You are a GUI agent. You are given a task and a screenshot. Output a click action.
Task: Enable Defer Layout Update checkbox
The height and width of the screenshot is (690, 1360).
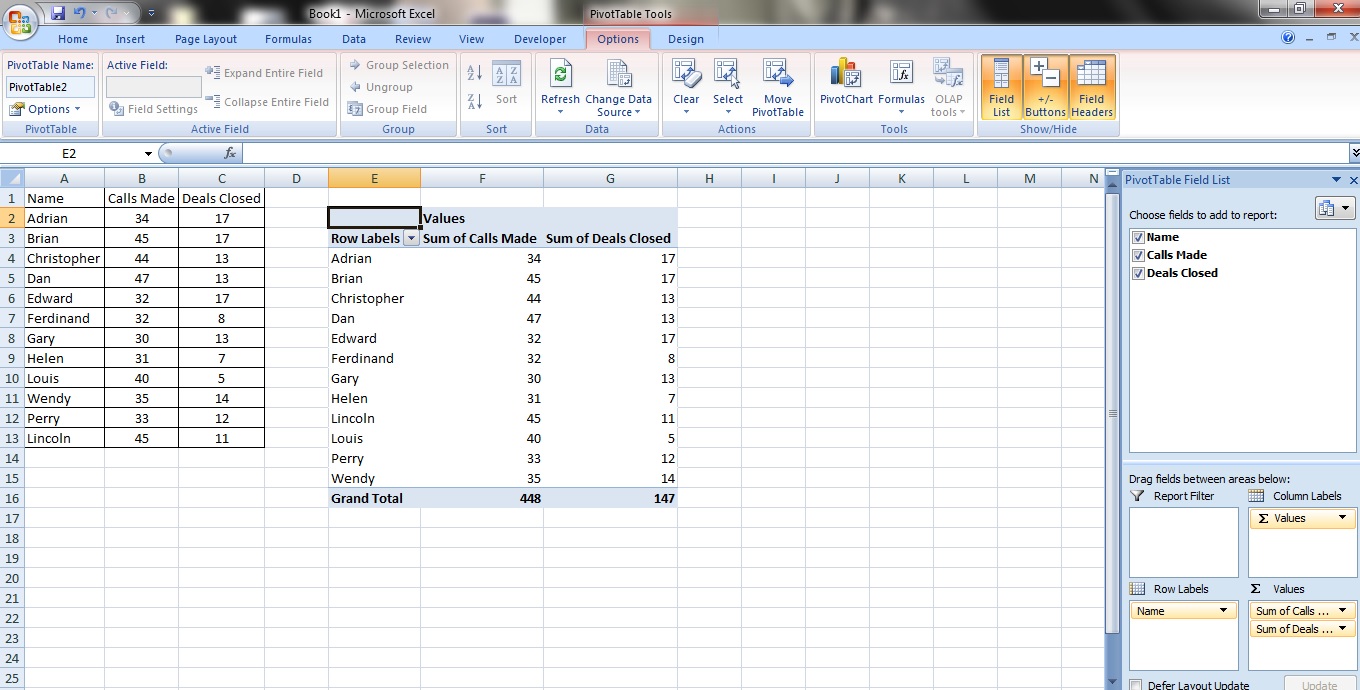point(1136,685)
